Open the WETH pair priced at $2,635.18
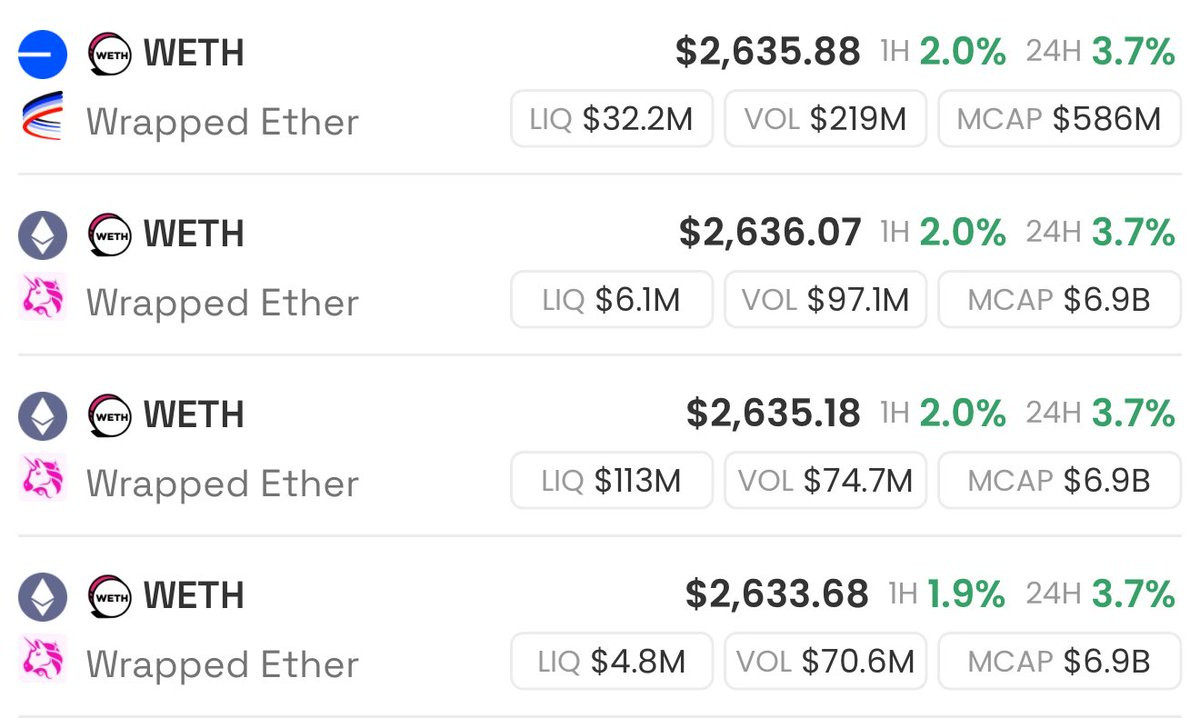The width and height of the screenshot is (1200, 718). pos(772,413)
